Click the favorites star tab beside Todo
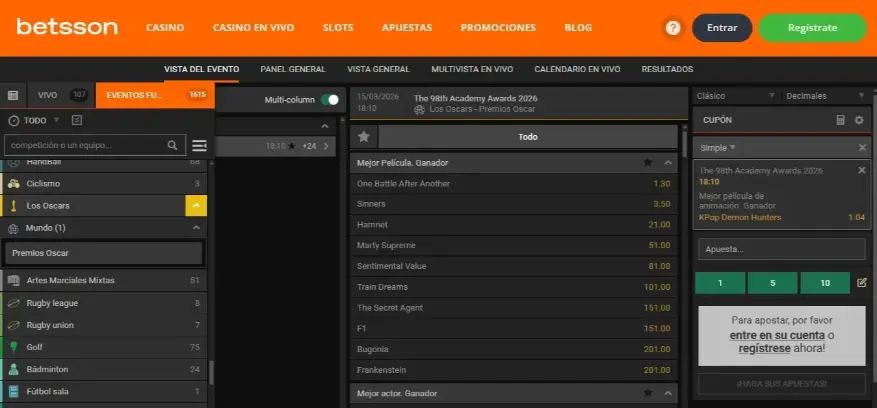Screen dimensions: 877x408 tap(364, 137)
